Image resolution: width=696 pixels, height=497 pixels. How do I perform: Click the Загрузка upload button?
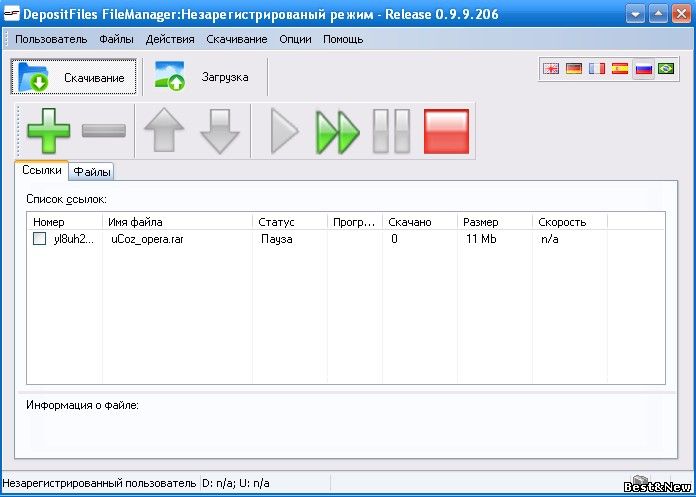(x=203, y=77)
